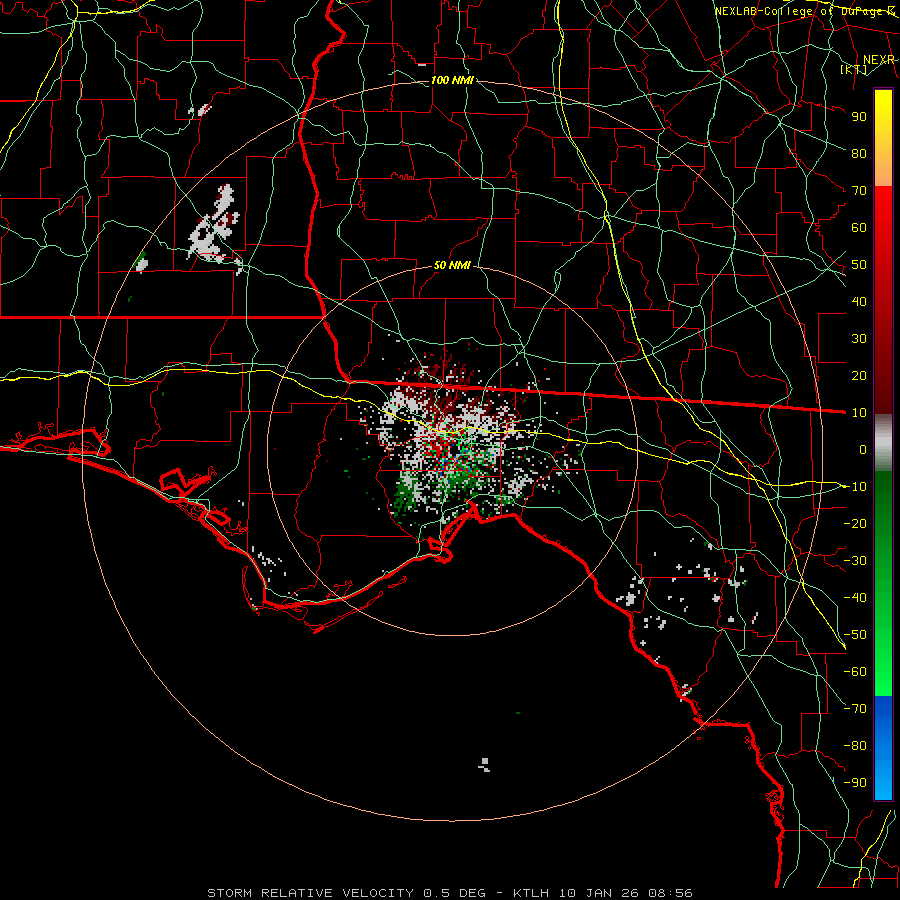The width and height of the screenshot is (900, 900).
Task: Click the "10 JAN 26" date text
Action: [599, 893]
